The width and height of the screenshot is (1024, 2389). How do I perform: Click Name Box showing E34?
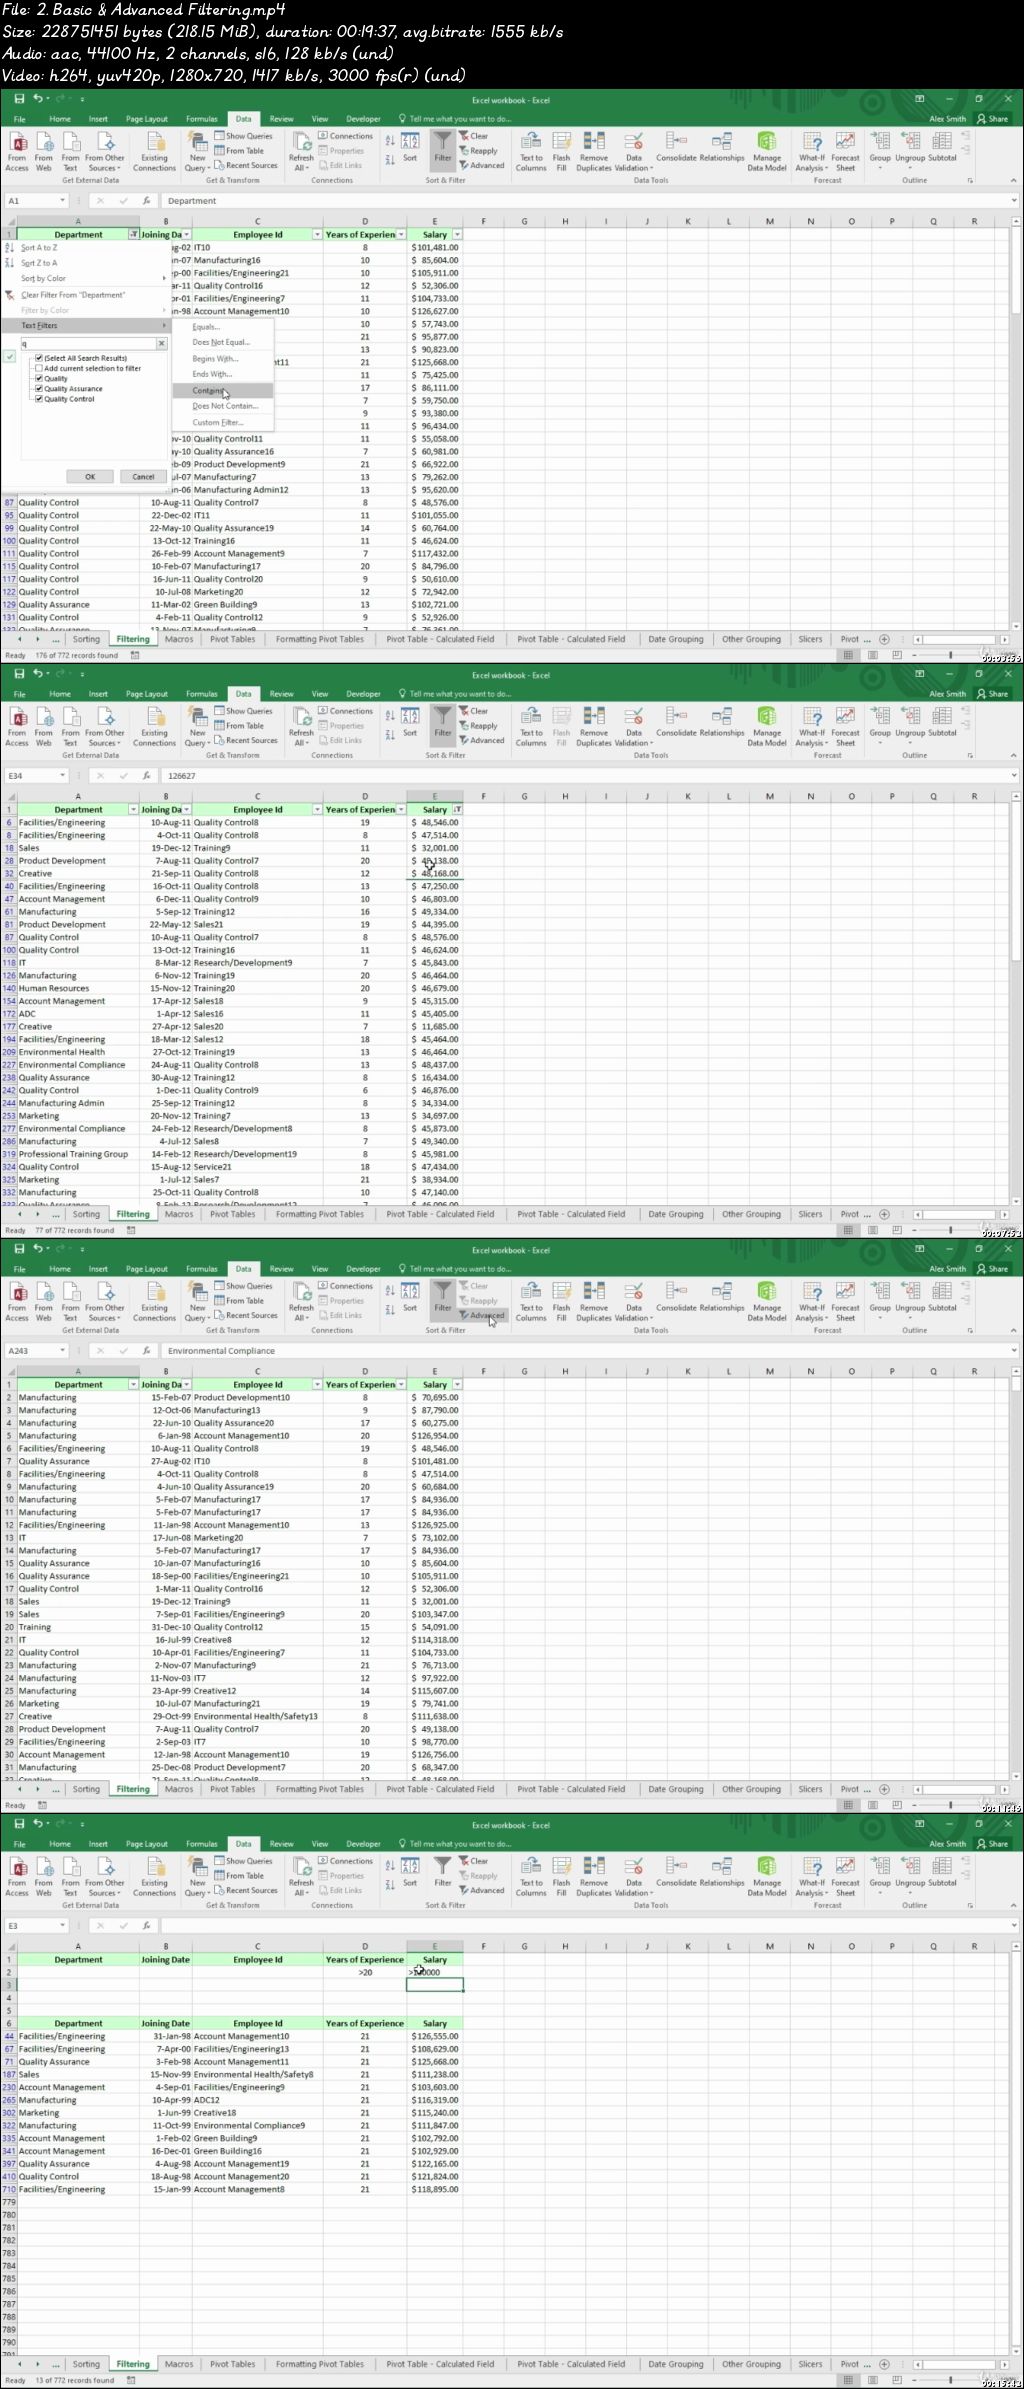(36, 776)
